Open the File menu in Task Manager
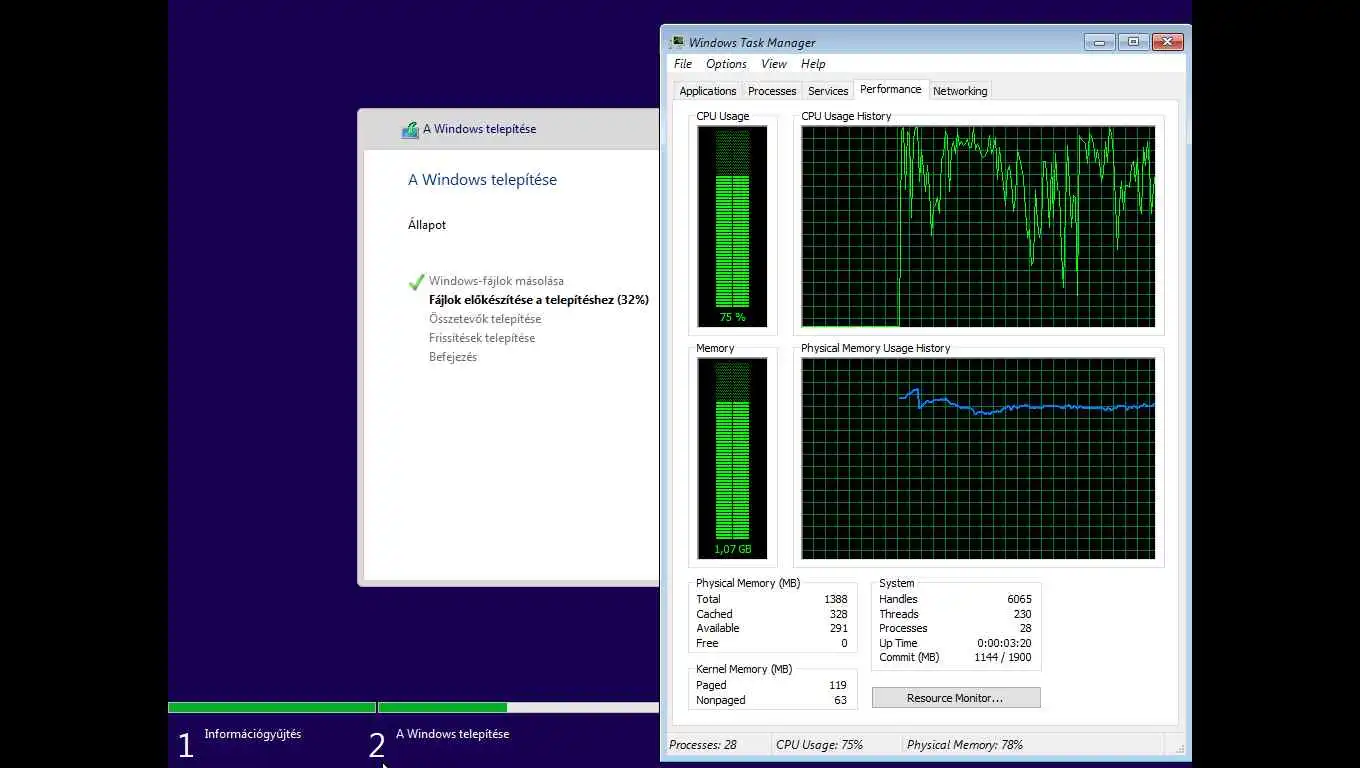The height and width of the screenshot is (768, 1360). point(683,64)
